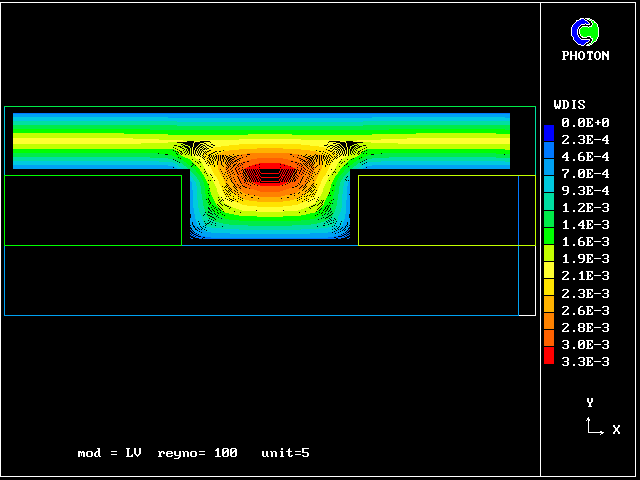
Task: Click the 1.9E-3 legend value
Action: point(585,258)
